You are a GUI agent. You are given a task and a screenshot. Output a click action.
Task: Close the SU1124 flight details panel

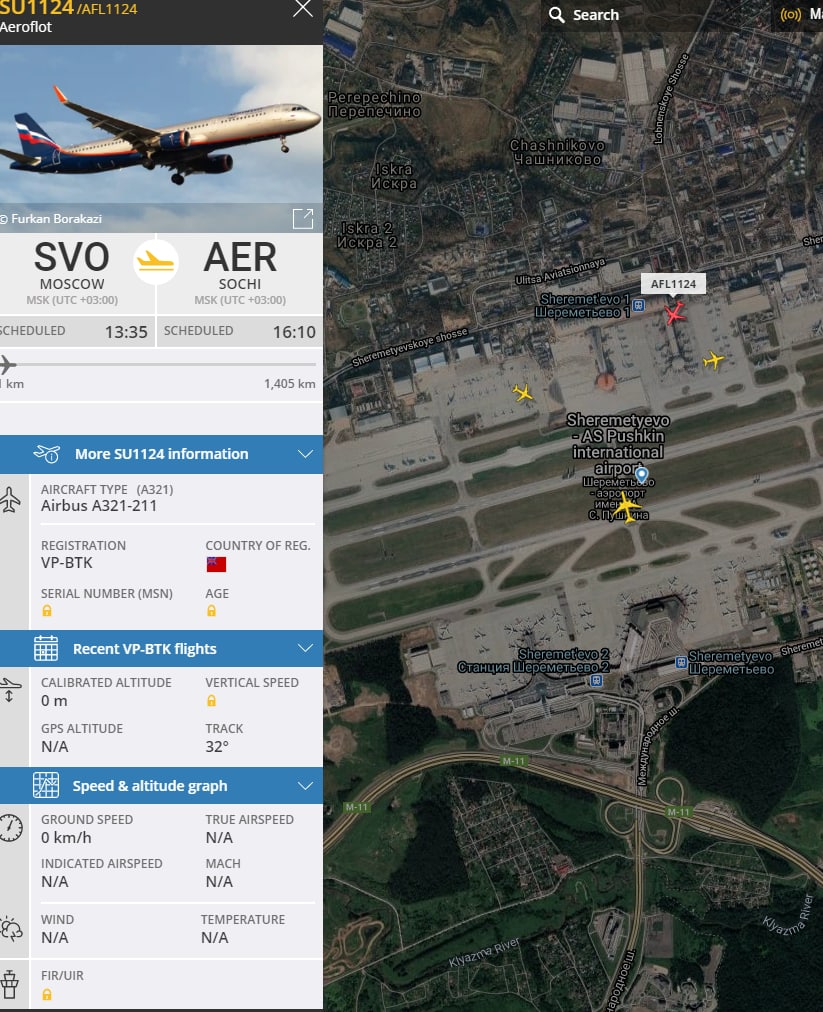tap(303, 8)
